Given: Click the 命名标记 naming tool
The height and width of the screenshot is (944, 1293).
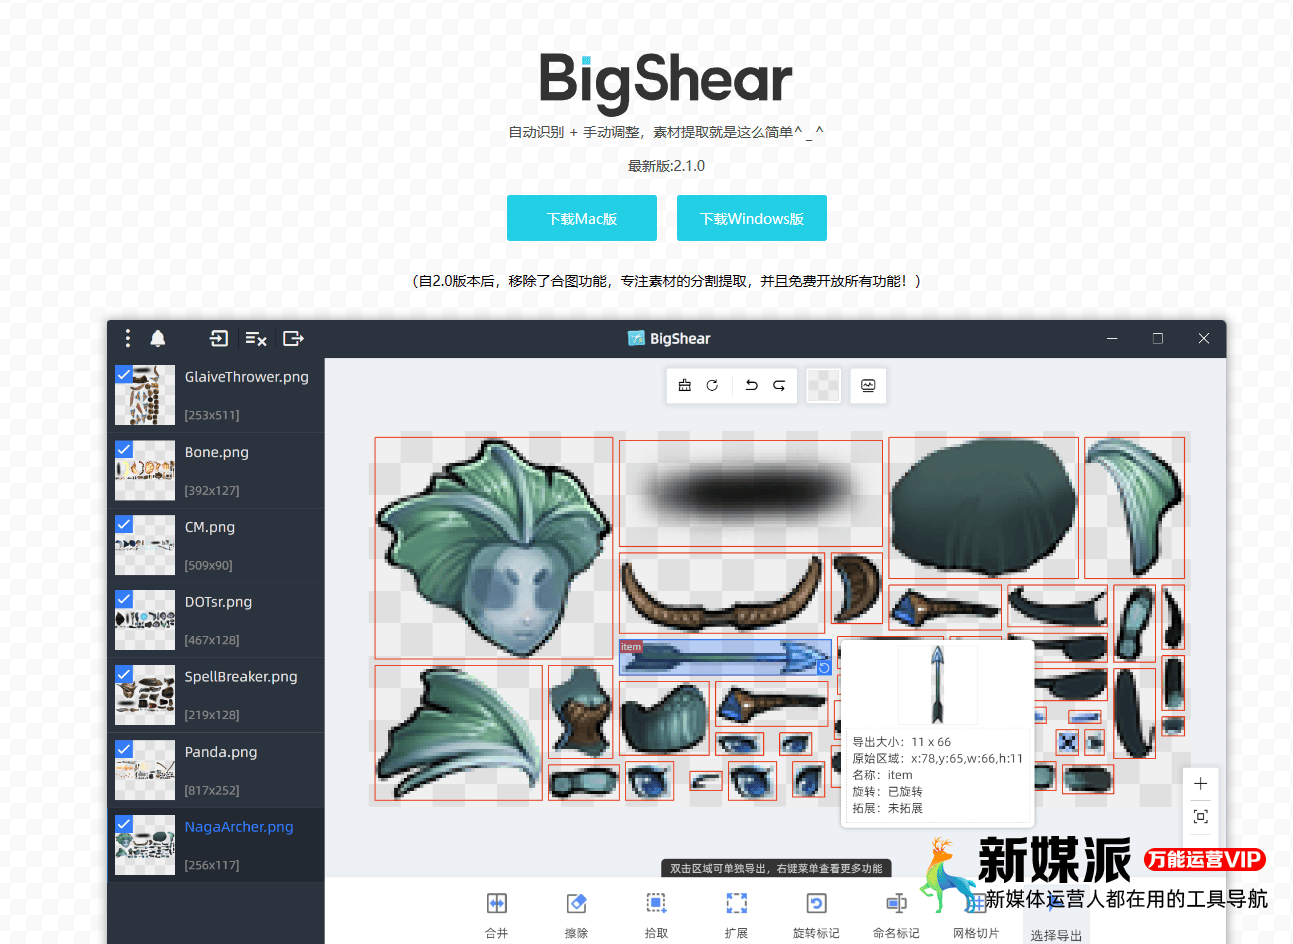Looking at the screenshot, I should (x=897, y=910).
